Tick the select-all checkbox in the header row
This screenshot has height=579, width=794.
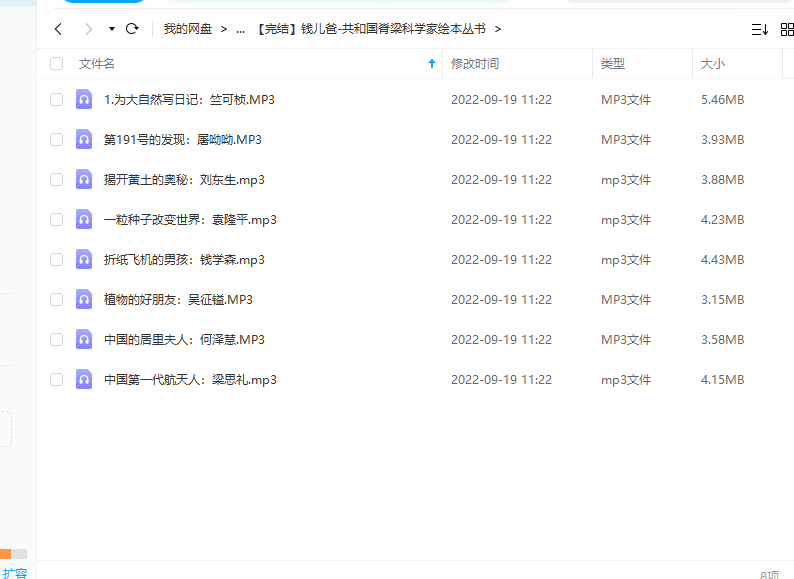click(x=56, y=63)
